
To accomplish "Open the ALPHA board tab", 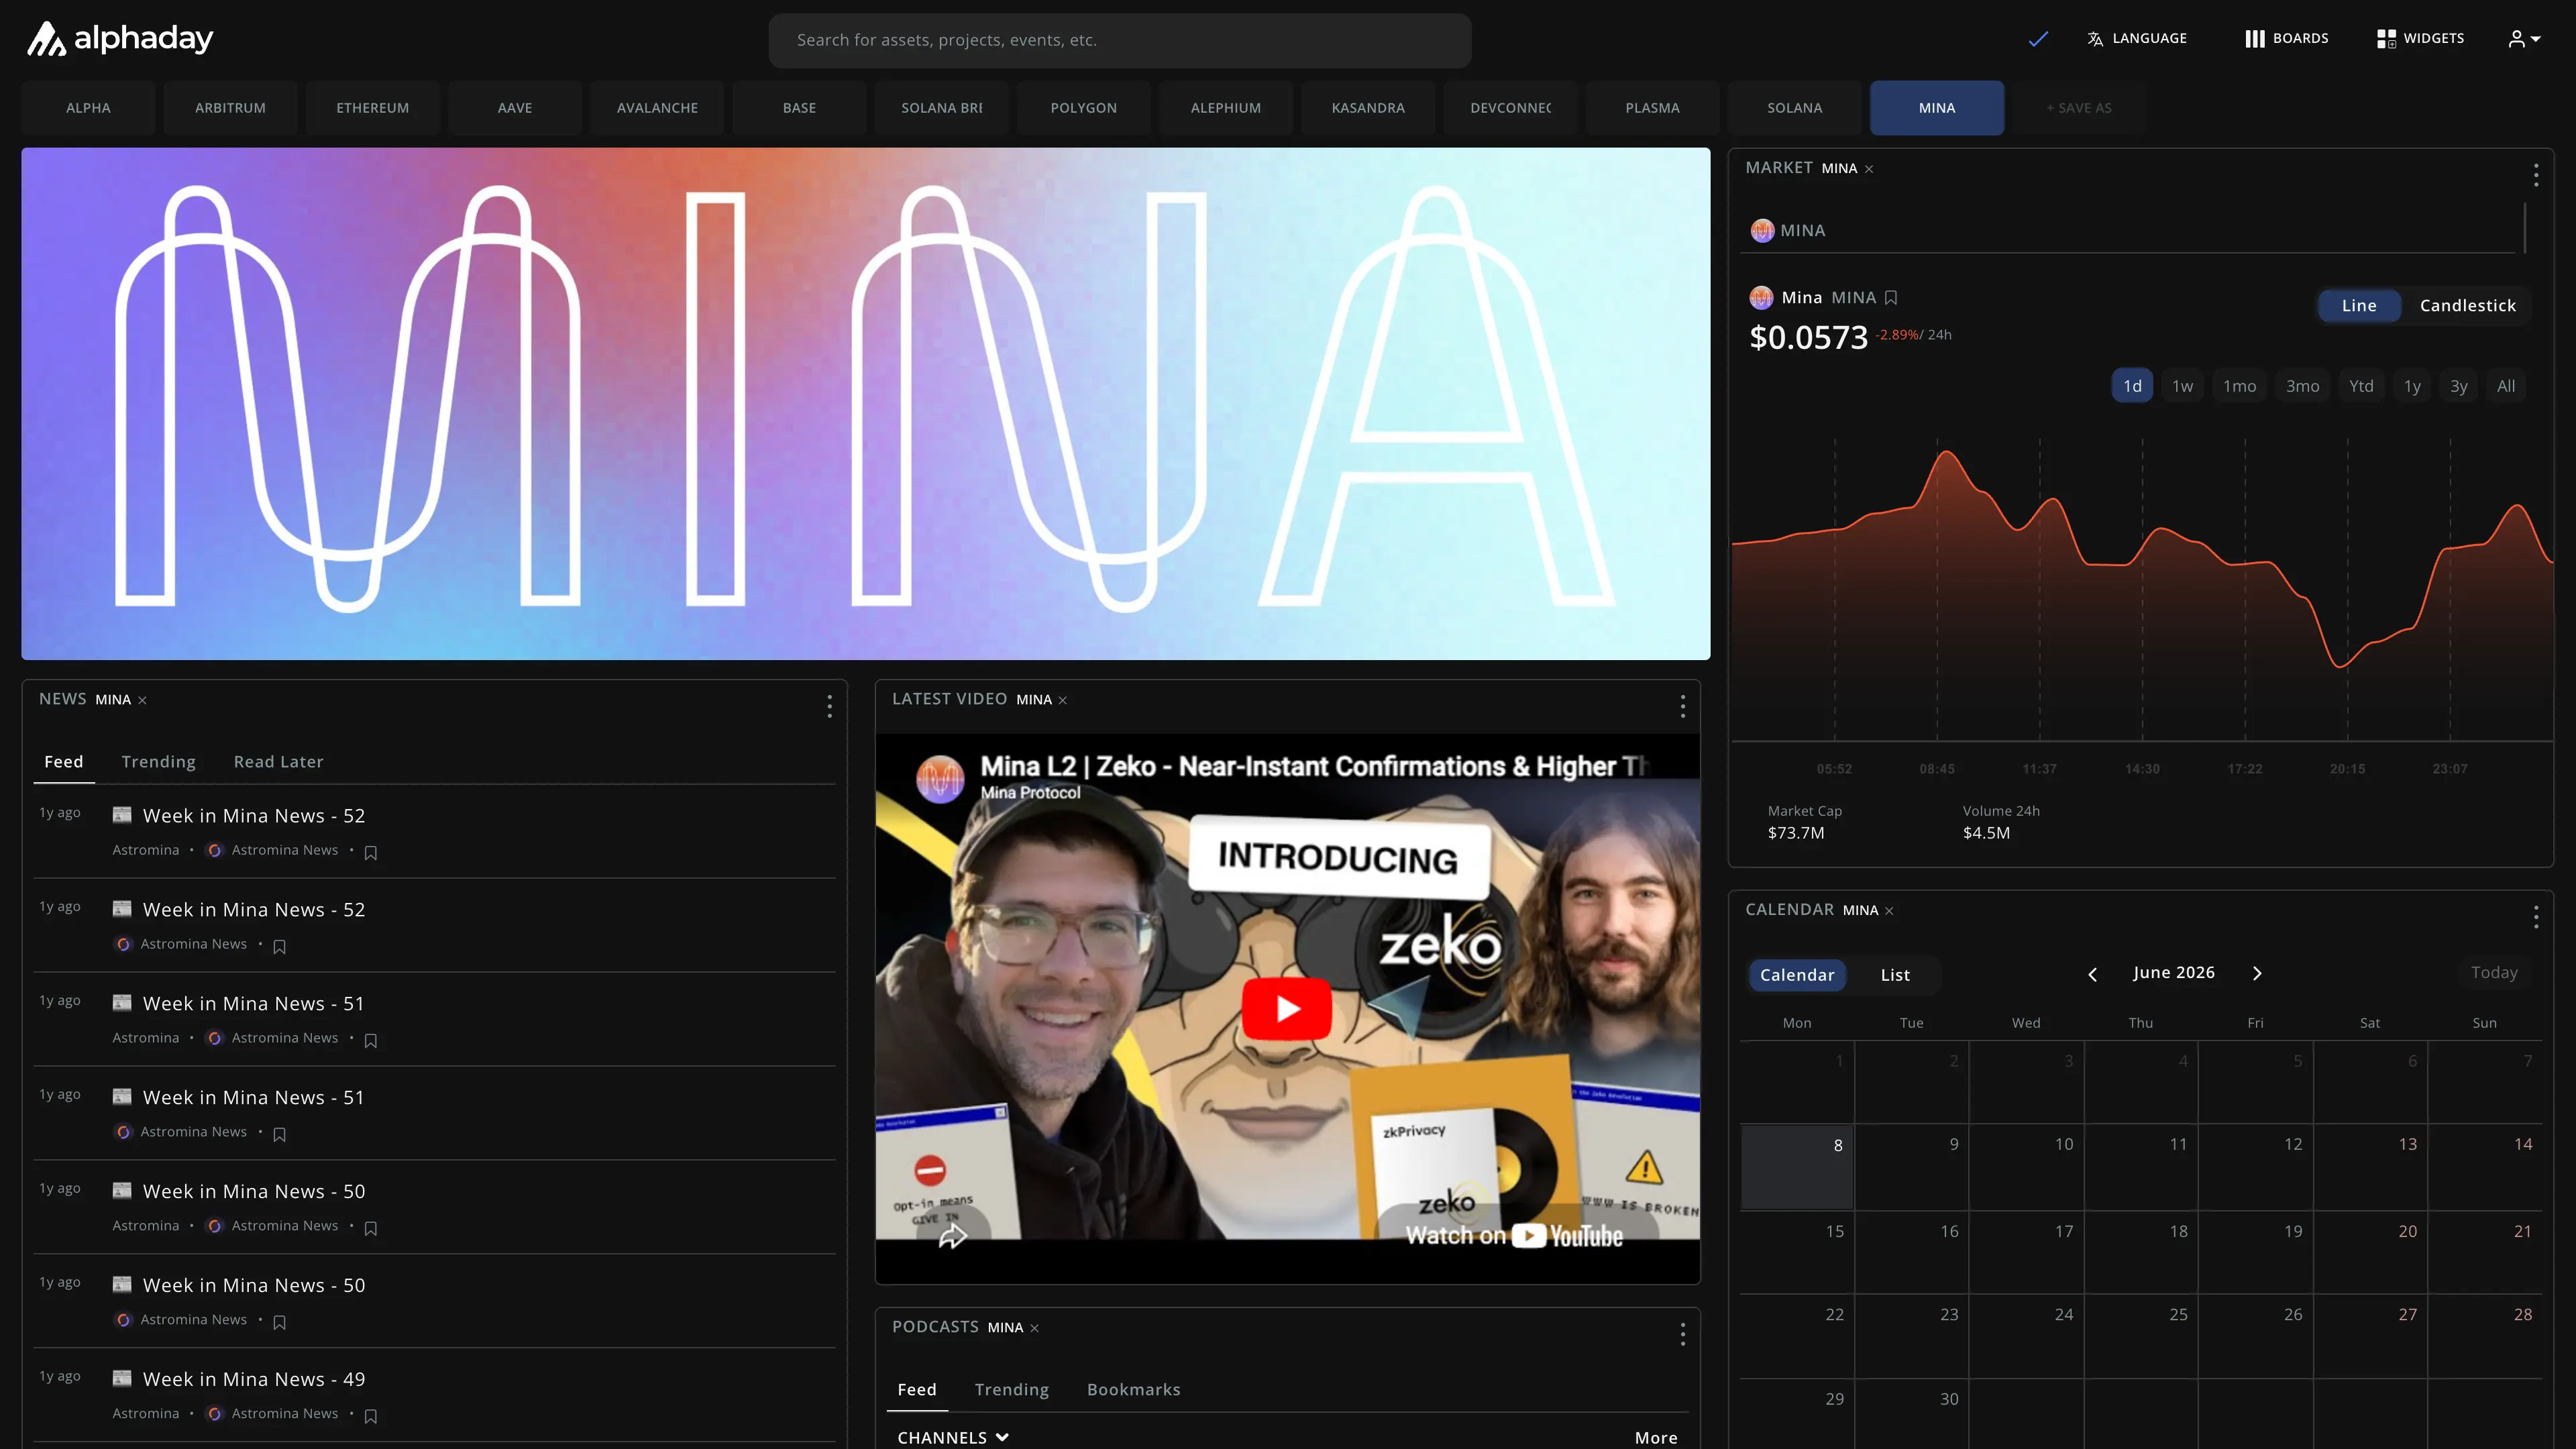I will pos(88,108).
